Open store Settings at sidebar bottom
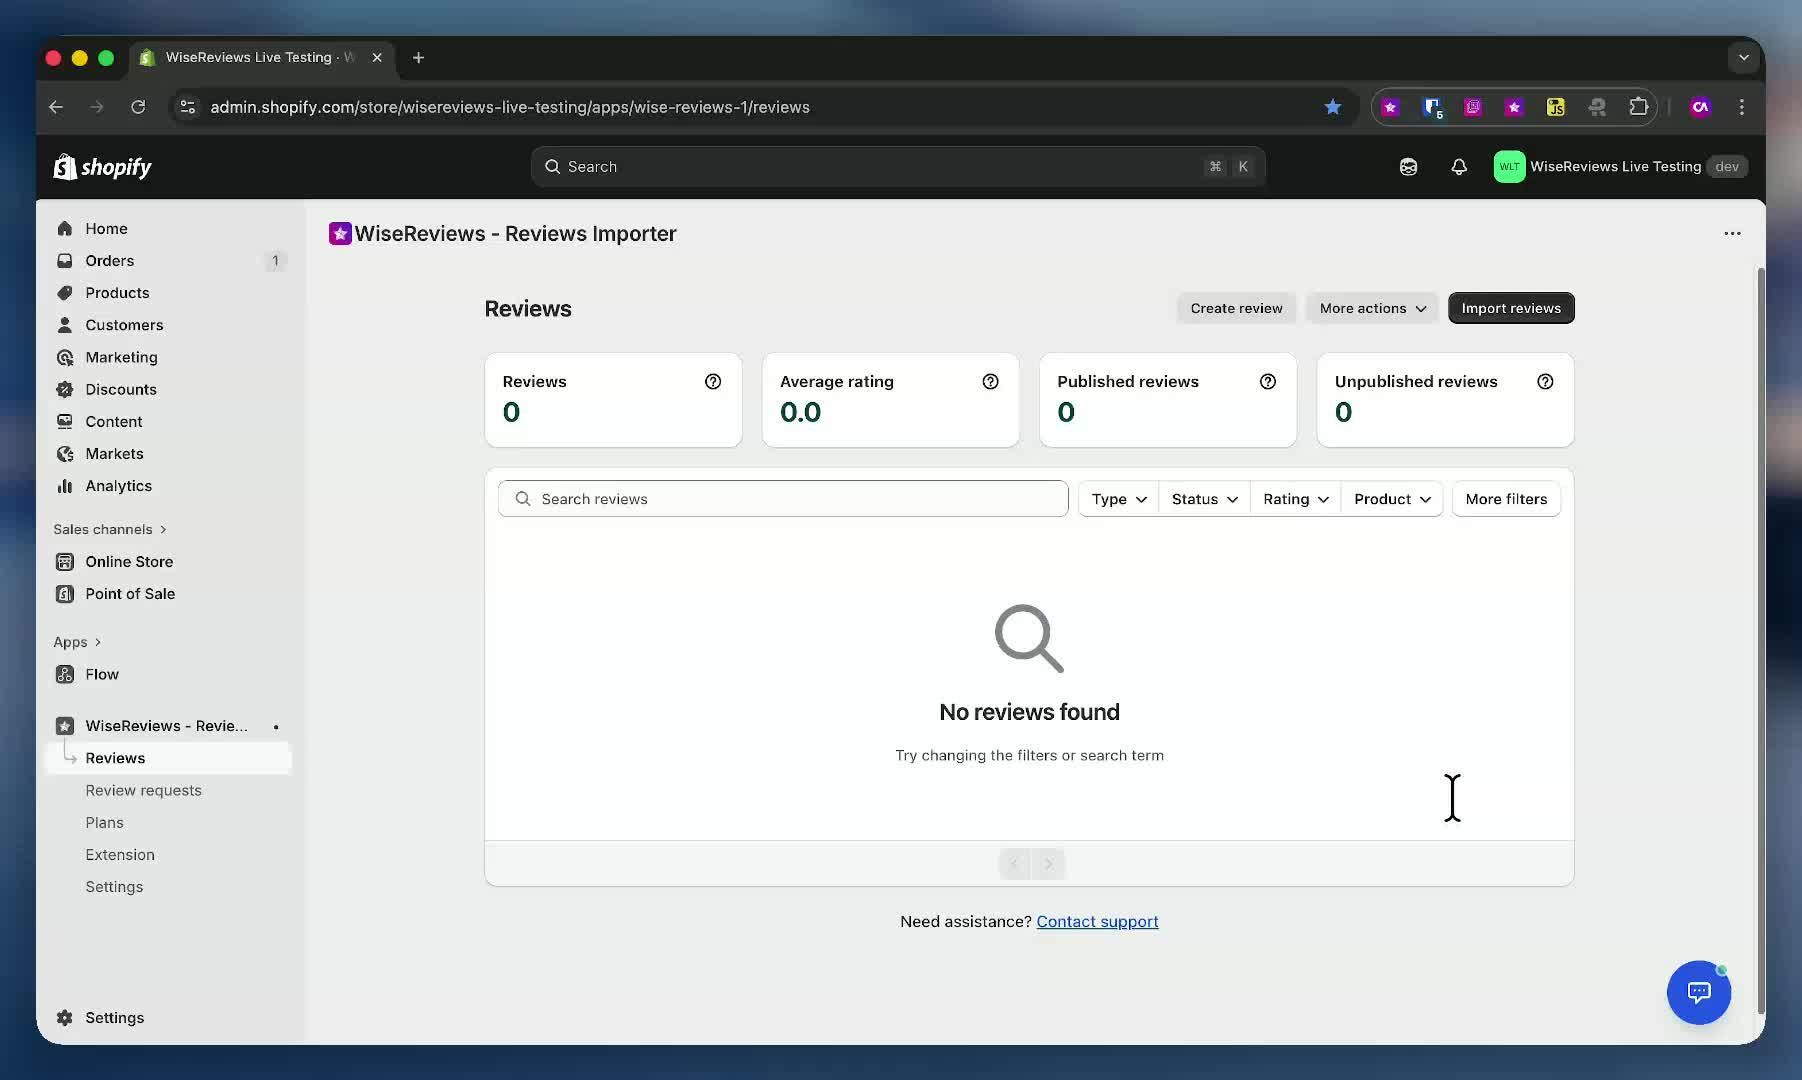The width and height of the screenshot is (1802, 1080). click(x=170, y=1018)
